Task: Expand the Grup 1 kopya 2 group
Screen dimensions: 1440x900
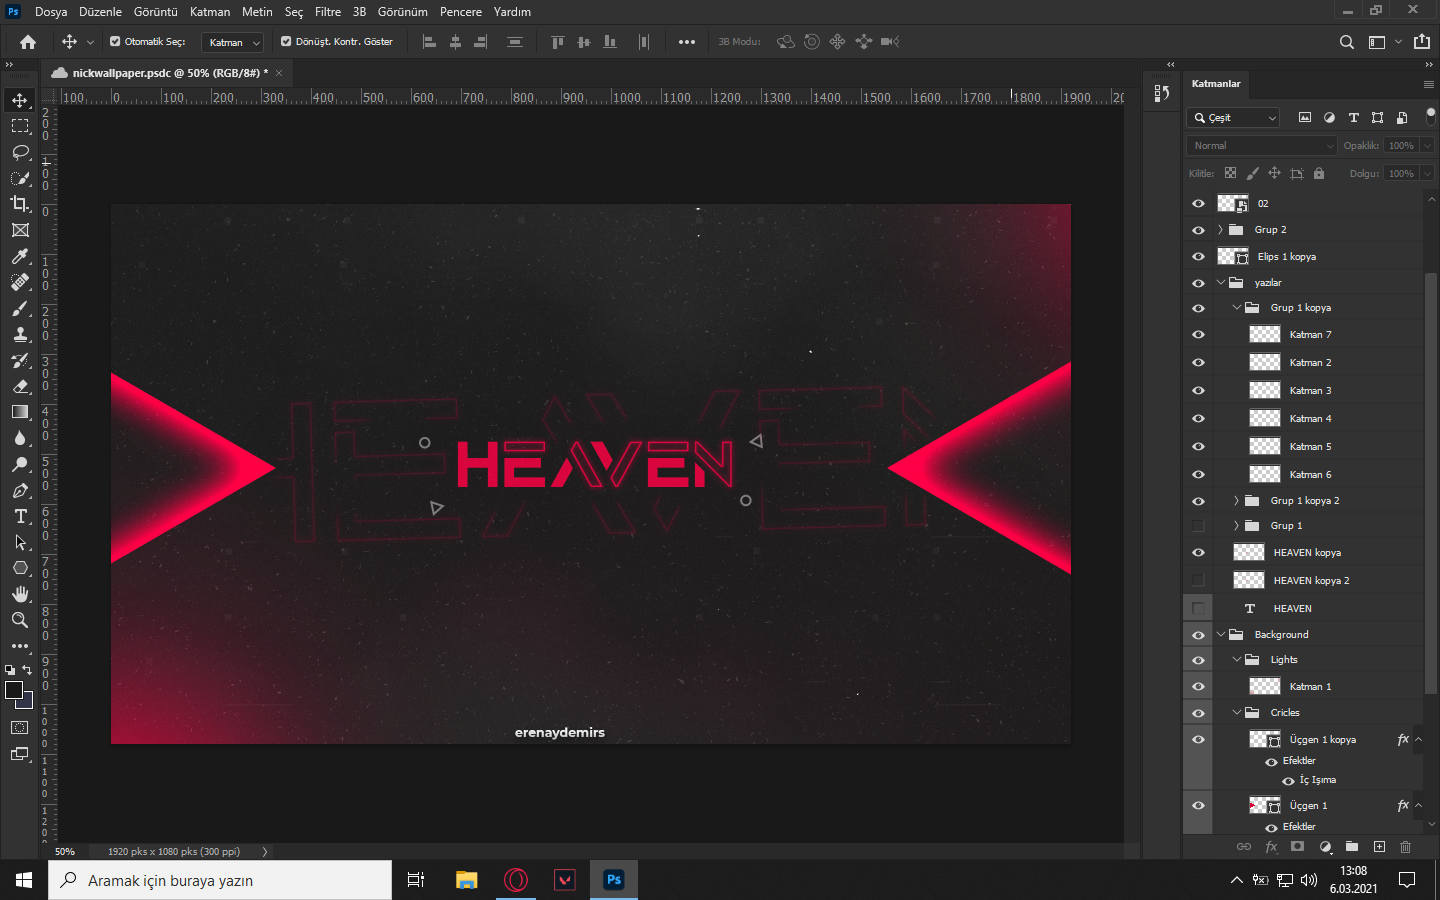Action: (x=1236, y=501)
